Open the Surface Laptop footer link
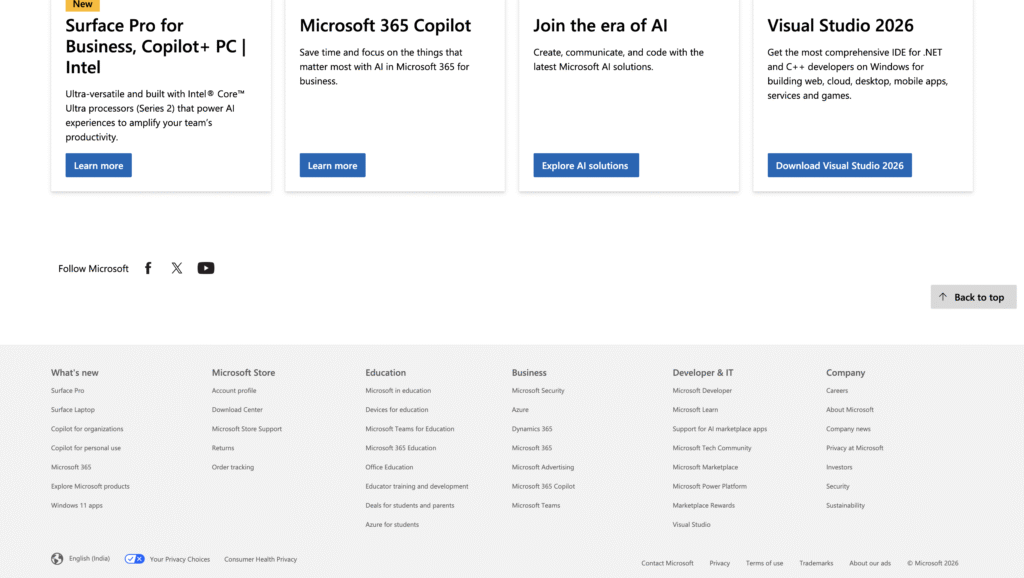The height and width of the screenshot is (578, 1024). 73,410
